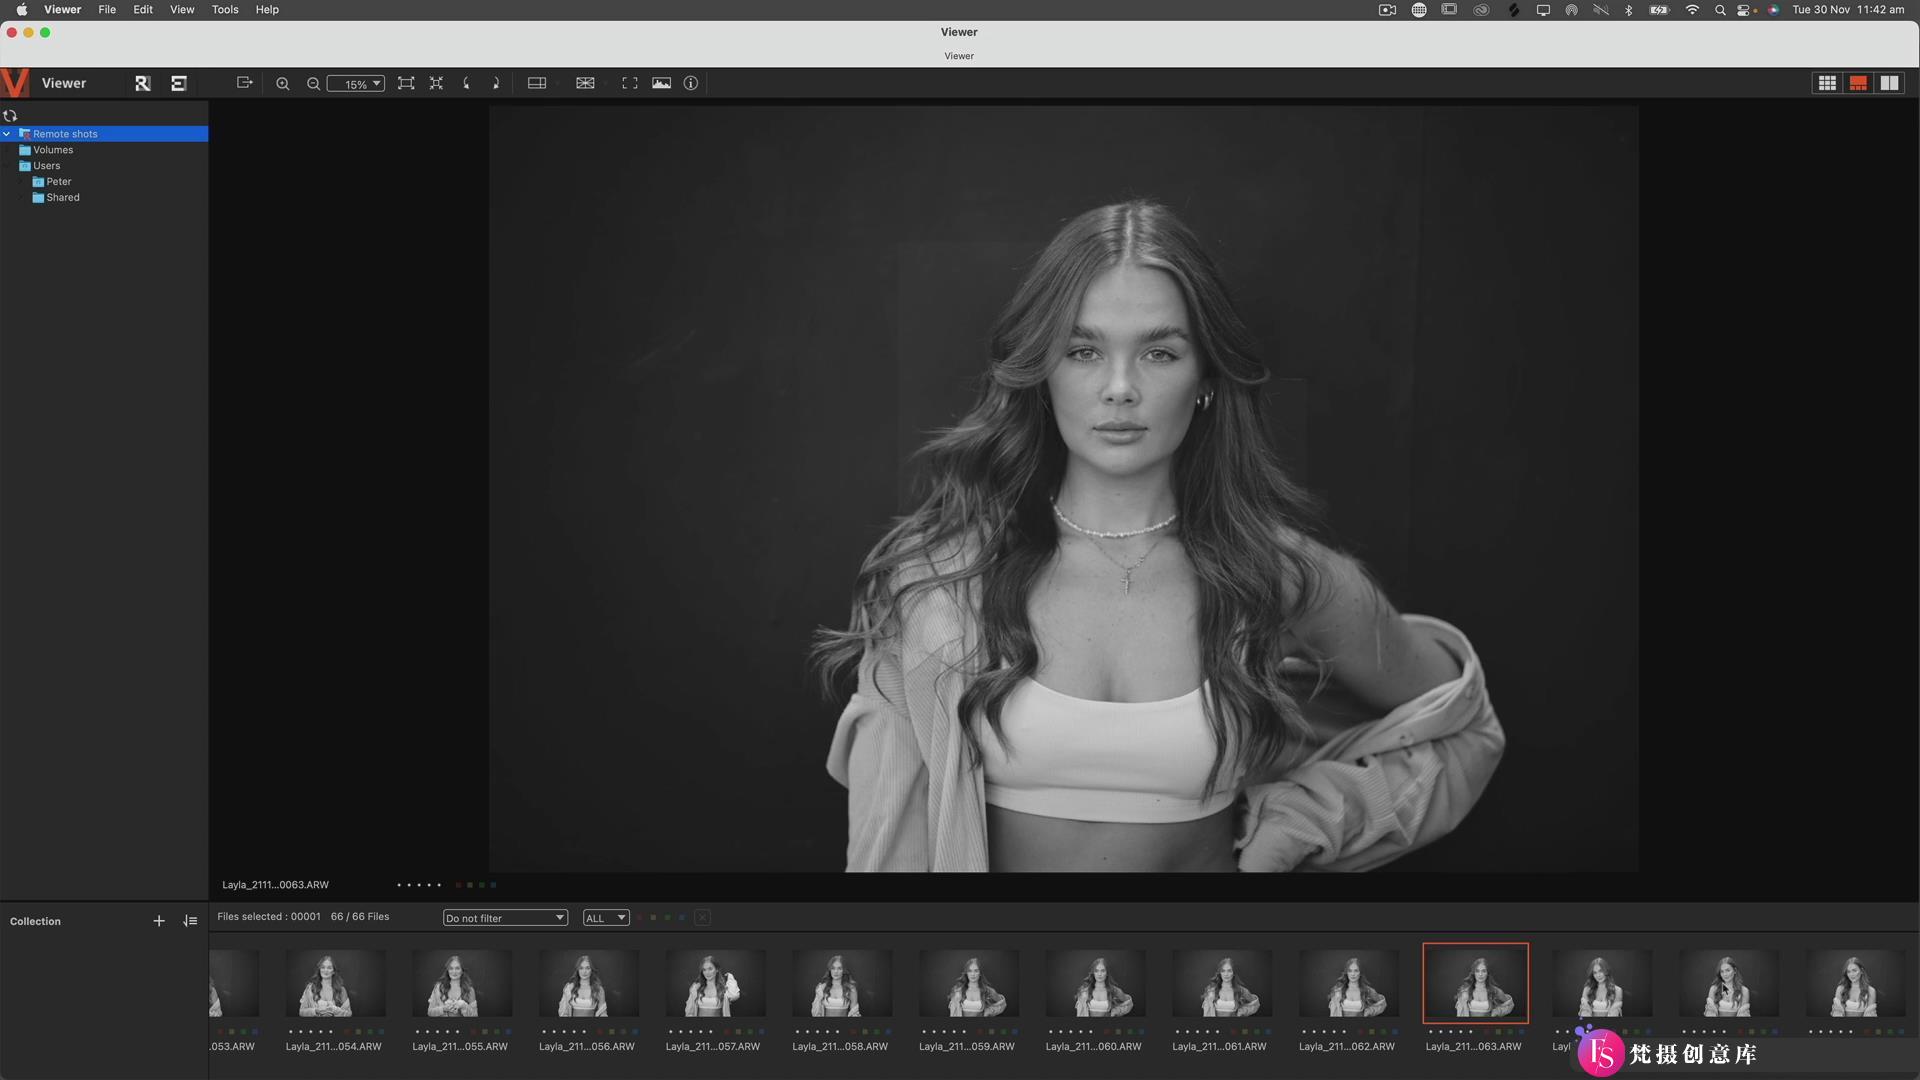Select thumbnail Layla_211...059.ARW
This screenshot has height=1080, width=1920.
pyautogui.click(x=968, y=984)
